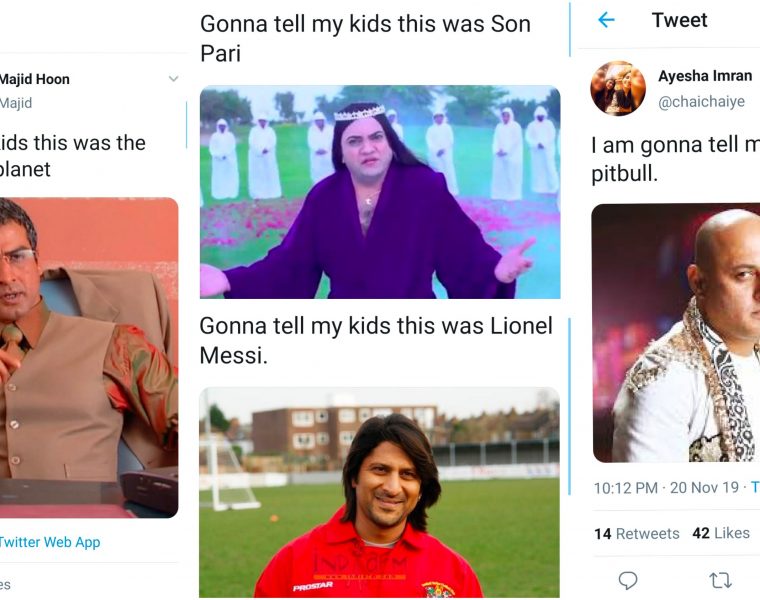This screenshot has width=760, height=600.
Task: Open Ayesha Imran's profile picture
Action: [618, 88]
